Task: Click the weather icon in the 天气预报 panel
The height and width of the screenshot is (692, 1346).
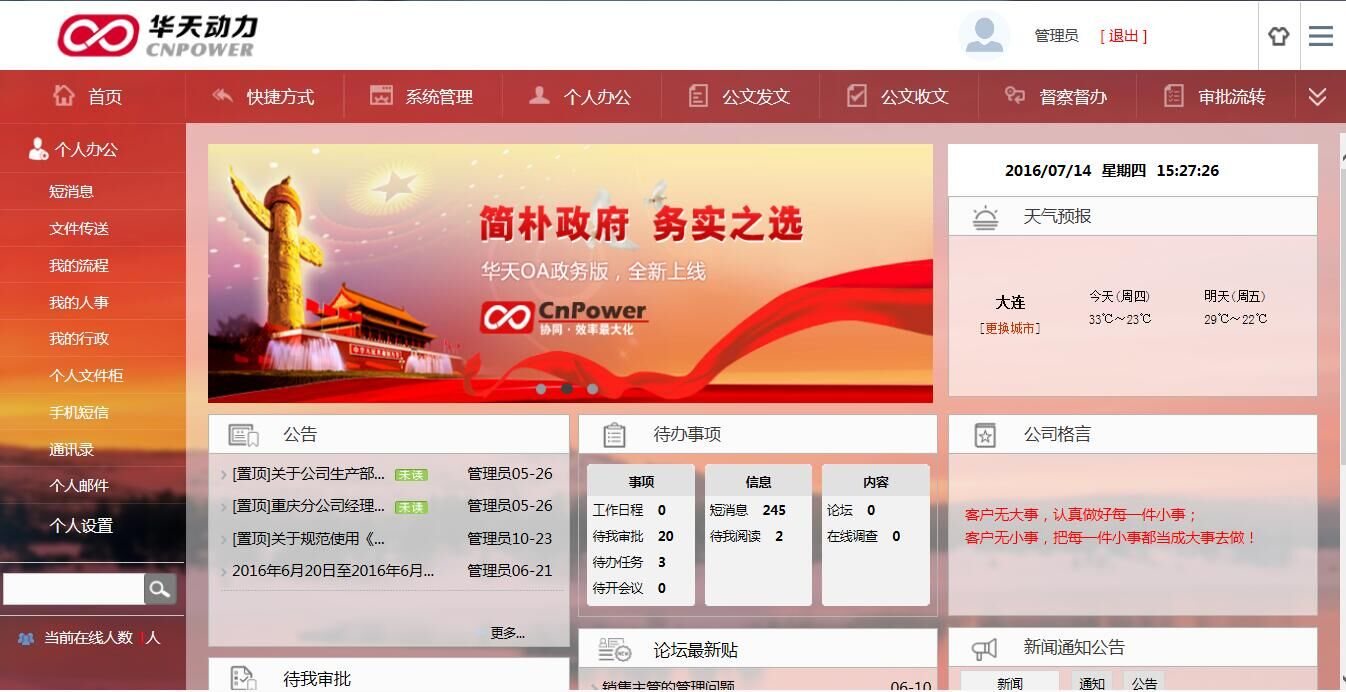Action: [984, 215]
